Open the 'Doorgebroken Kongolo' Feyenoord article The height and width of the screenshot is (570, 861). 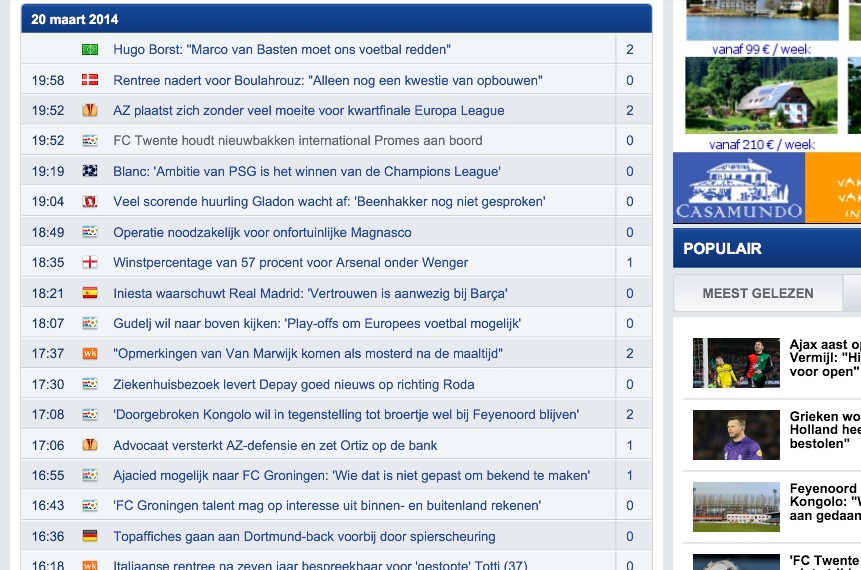pos(346,415)
